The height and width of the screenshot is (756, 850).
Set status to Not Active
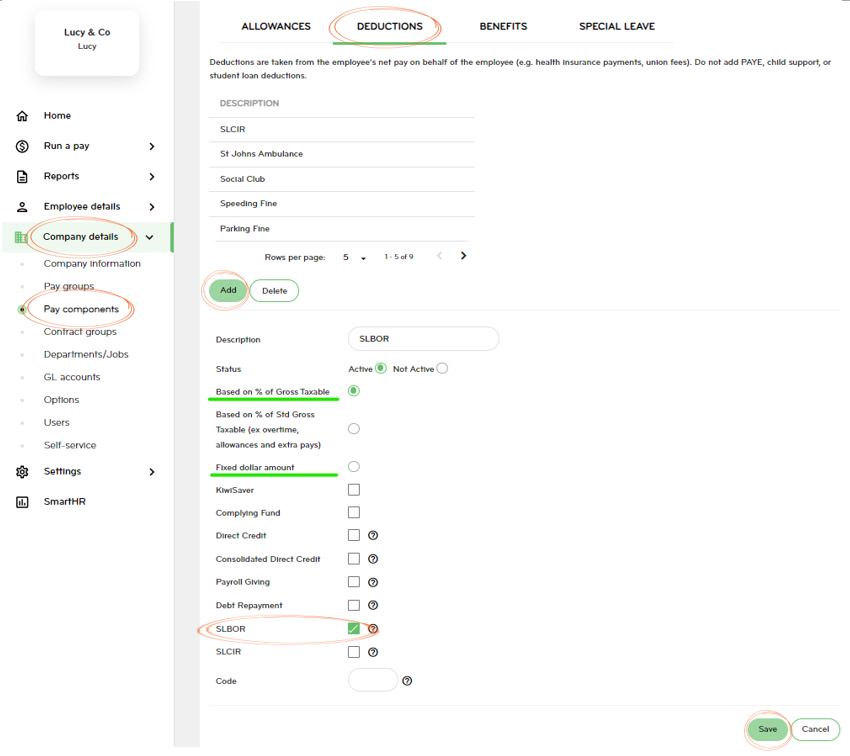click(x=442, y=369)
